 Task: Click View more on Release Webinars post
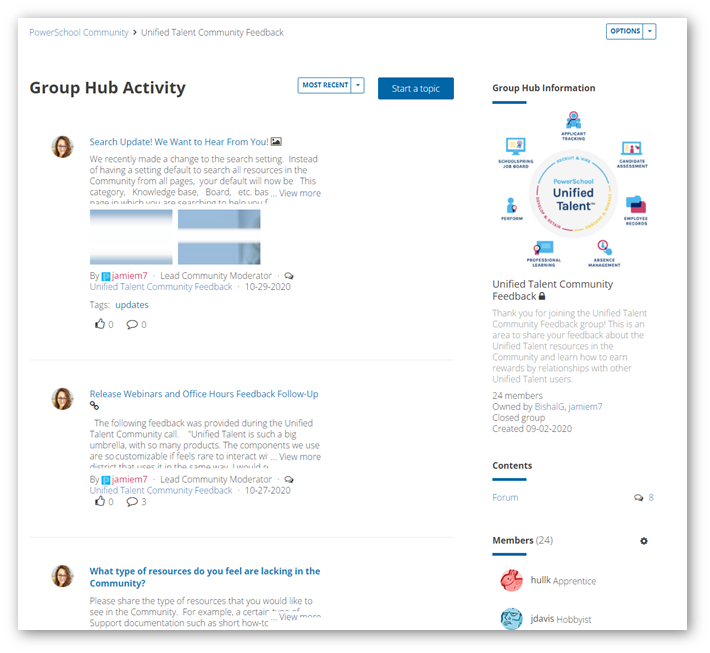[x=300, y=456]
